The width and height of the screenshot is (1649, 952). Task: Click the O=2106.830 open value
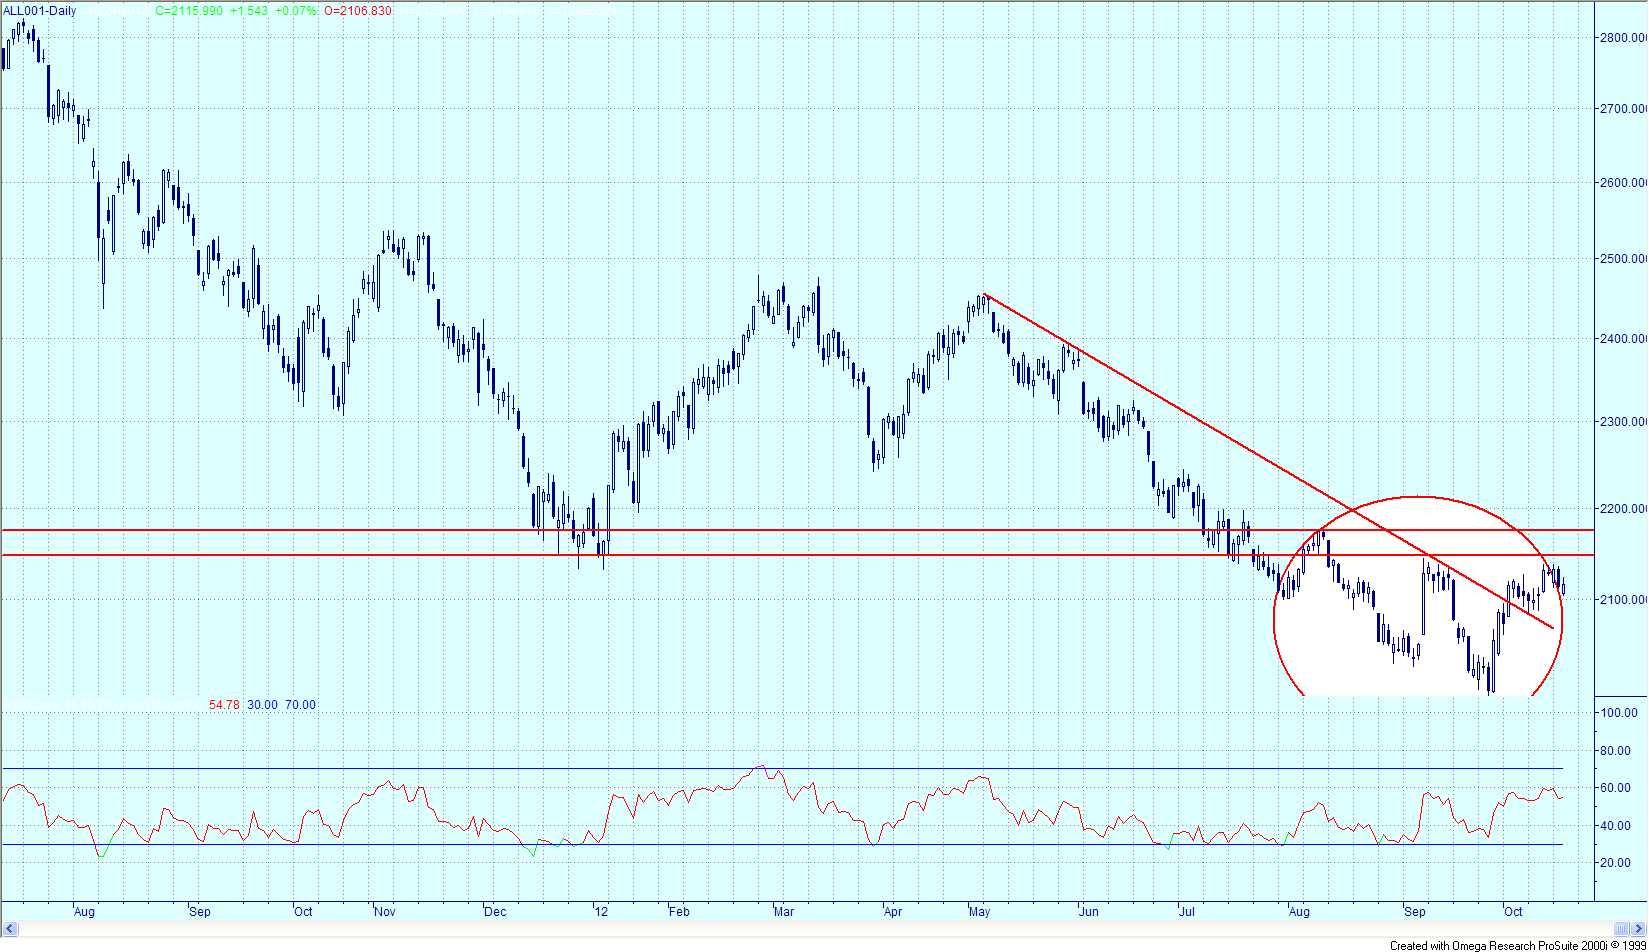tap(358, 11)
